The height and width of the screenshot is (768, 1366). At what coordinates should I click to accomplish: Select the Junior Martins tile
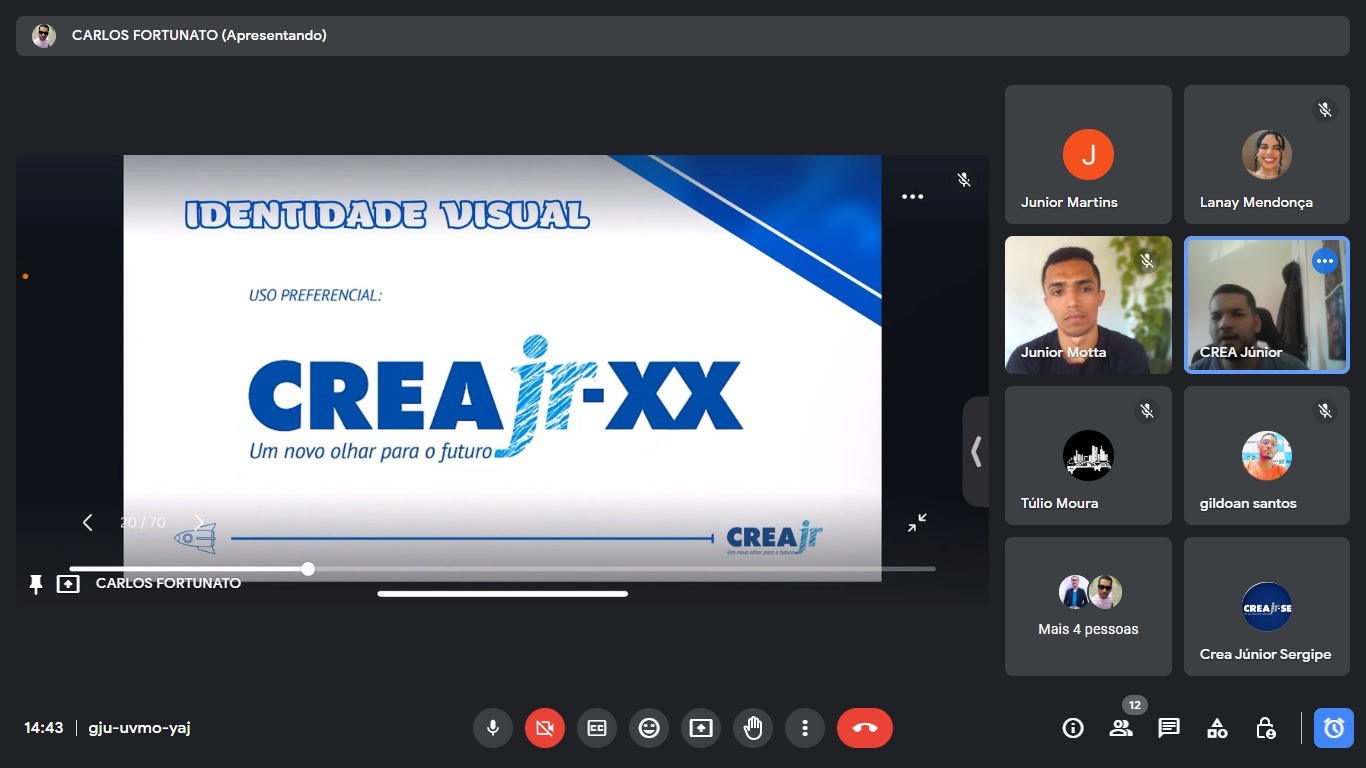tap(1088, 154)
